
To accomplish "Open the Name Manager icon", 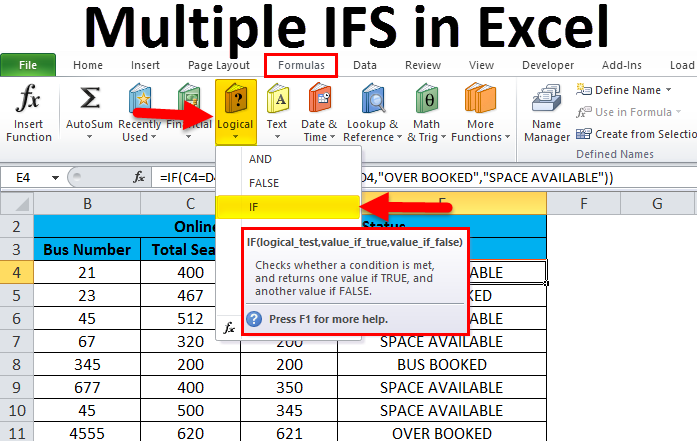I will [x=546, y=98].
